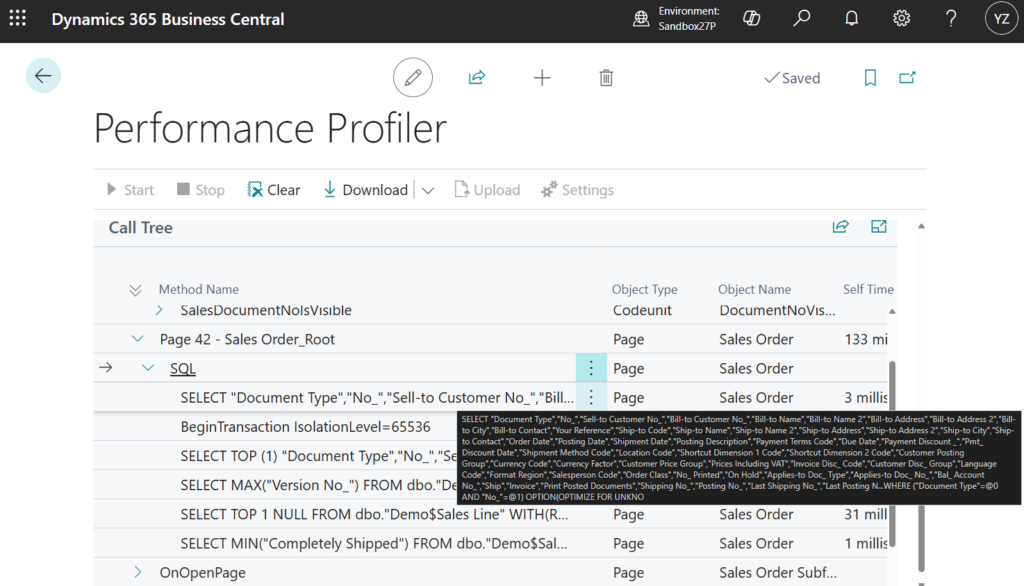This screenshot has height=586, width=1024.
Task: Click the help question mark icon
Action: pos(950,19)
